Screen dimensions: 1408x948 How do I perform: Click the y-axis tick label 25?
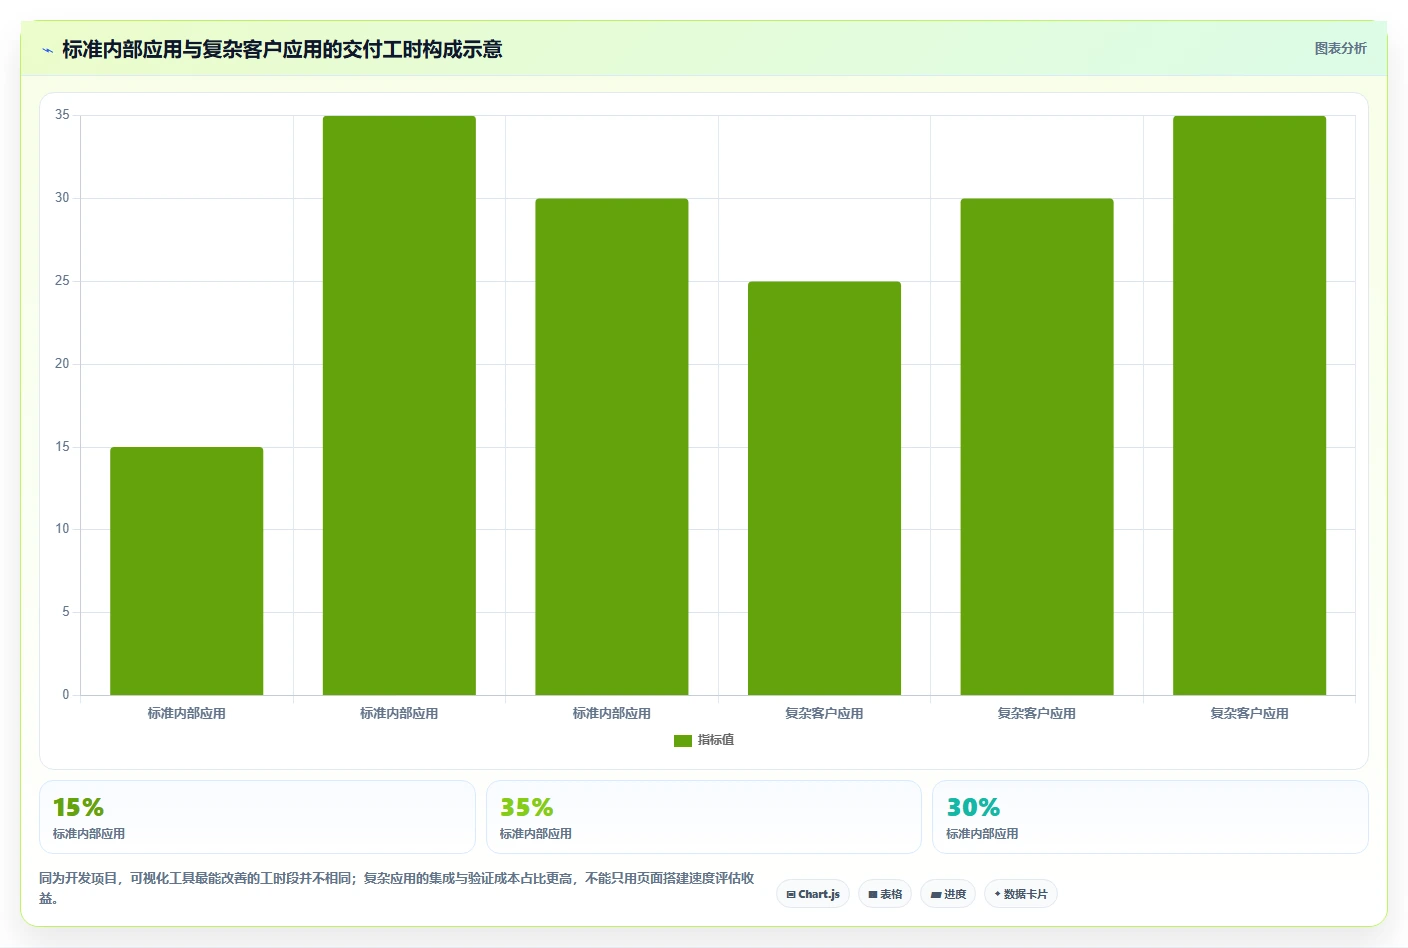click(x=62, y=281)
